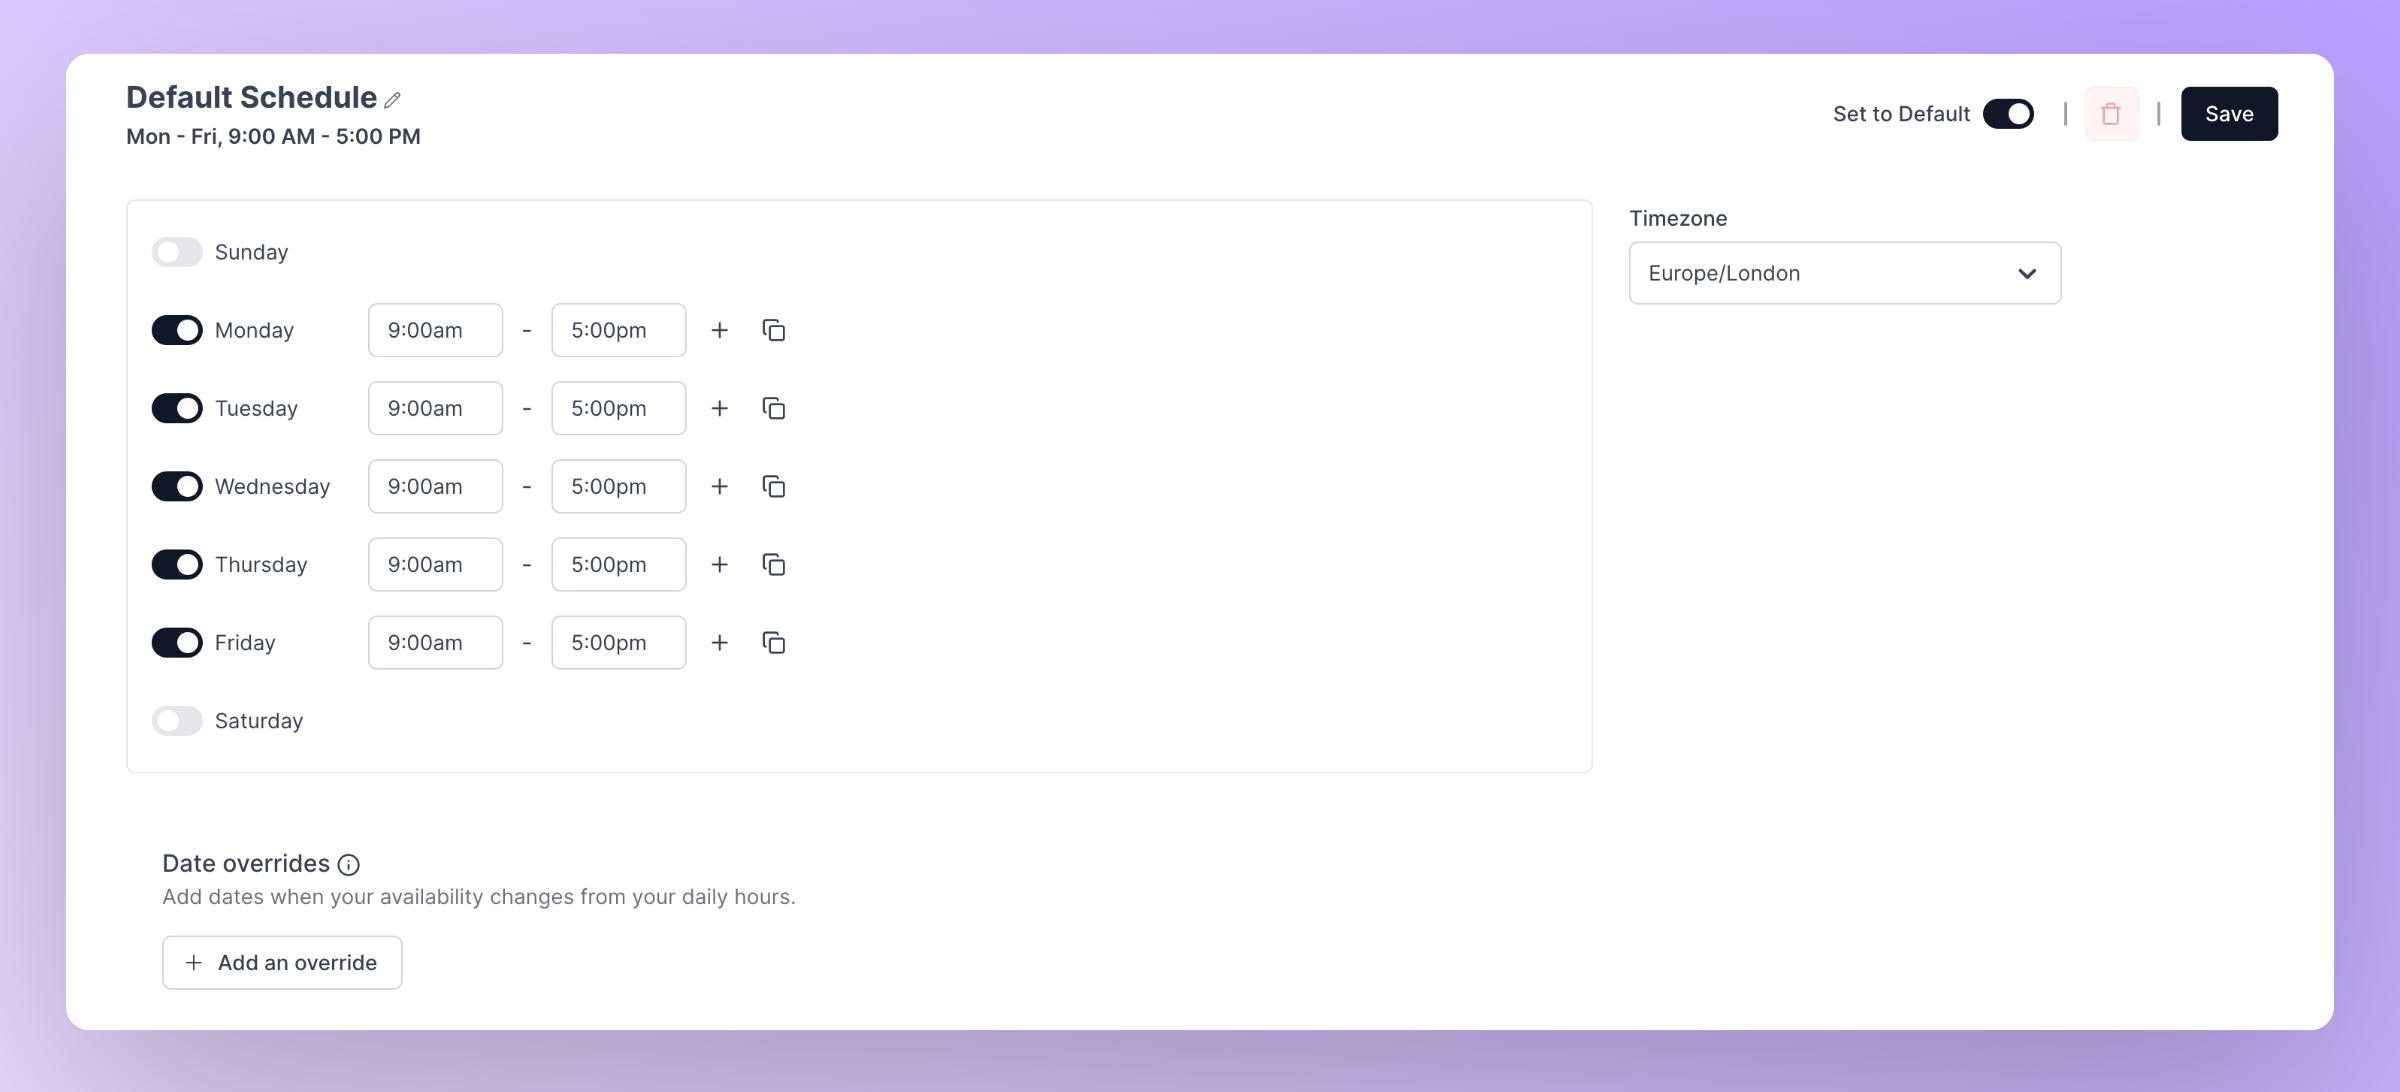Click the pencil icon to rename Default Schedule
This screenshot has width=2400, height=1092.
[393, 99]
